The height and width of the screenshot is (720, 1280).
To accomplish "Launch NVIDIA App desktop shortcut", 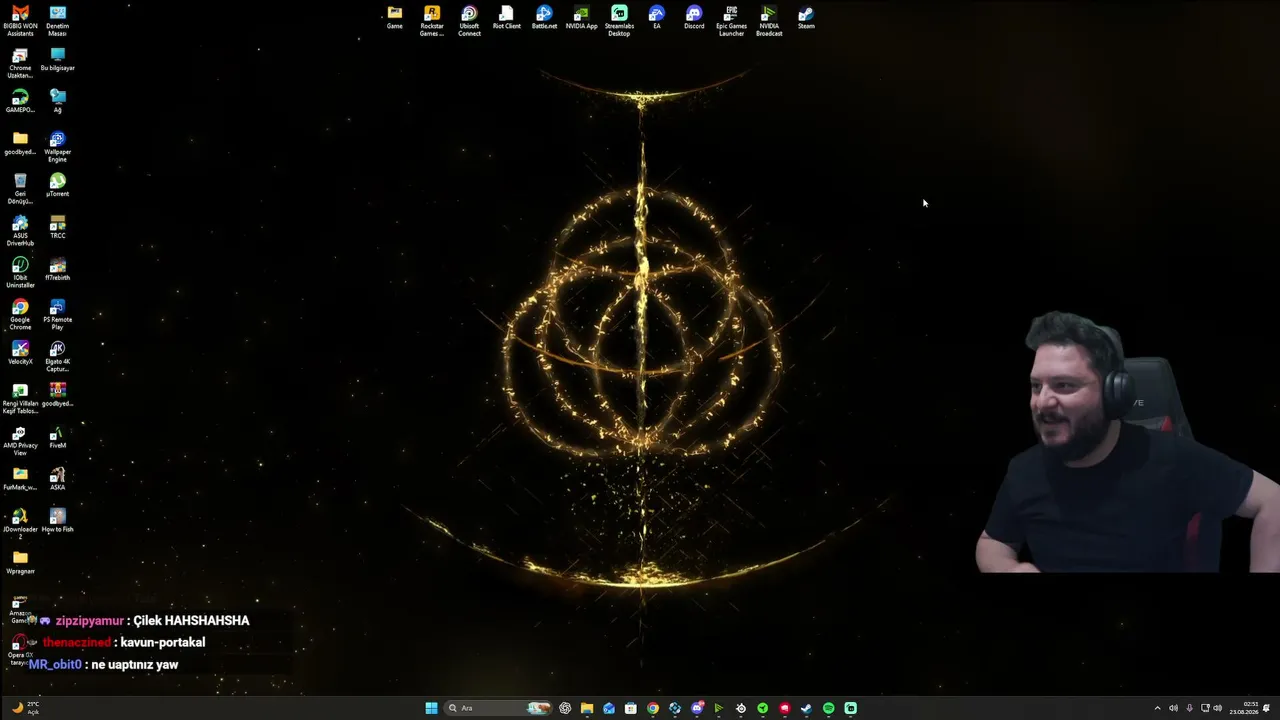I will 581,18.
